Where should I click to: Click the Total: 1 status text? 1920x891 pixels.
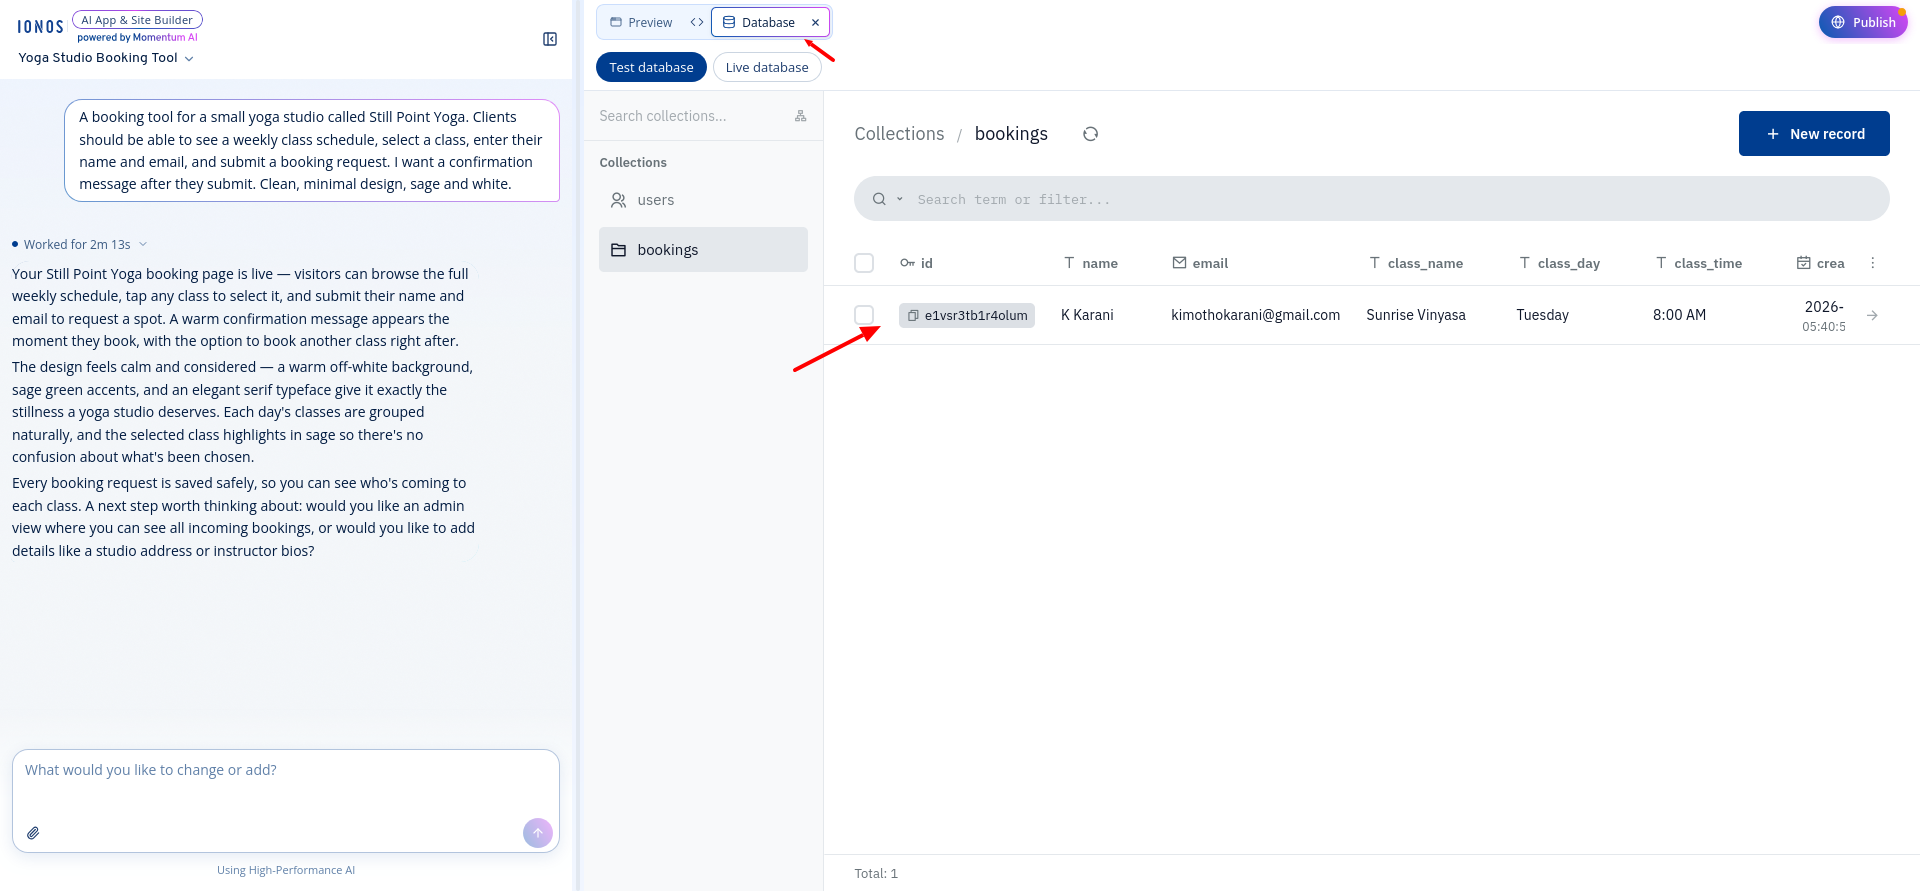[x=876, y=874]
